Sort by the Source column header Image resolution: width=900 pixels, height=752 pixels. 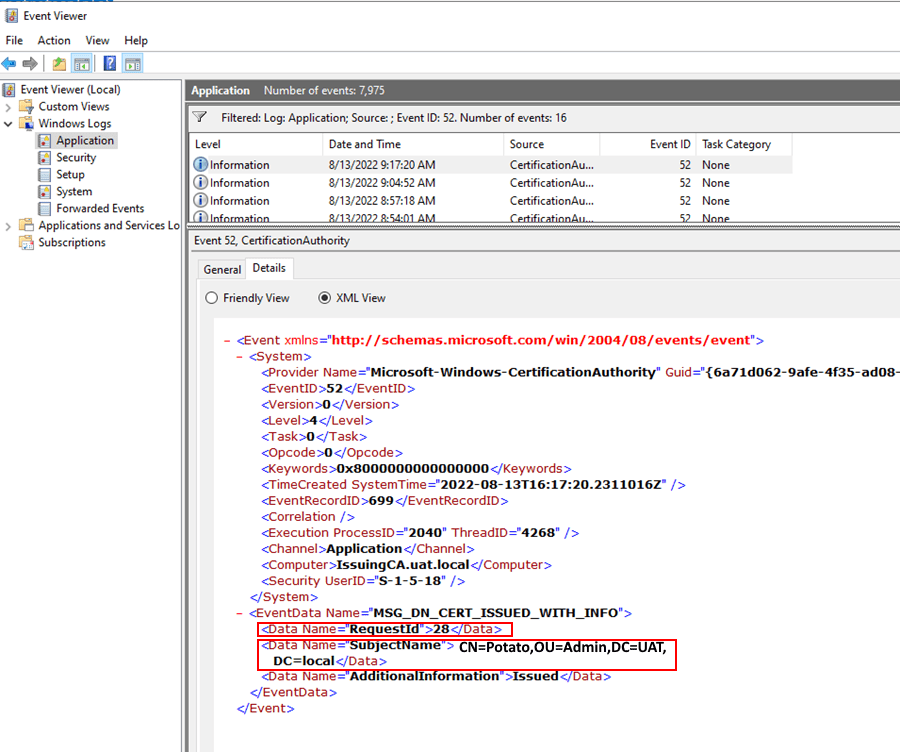[x=552, y=144]
